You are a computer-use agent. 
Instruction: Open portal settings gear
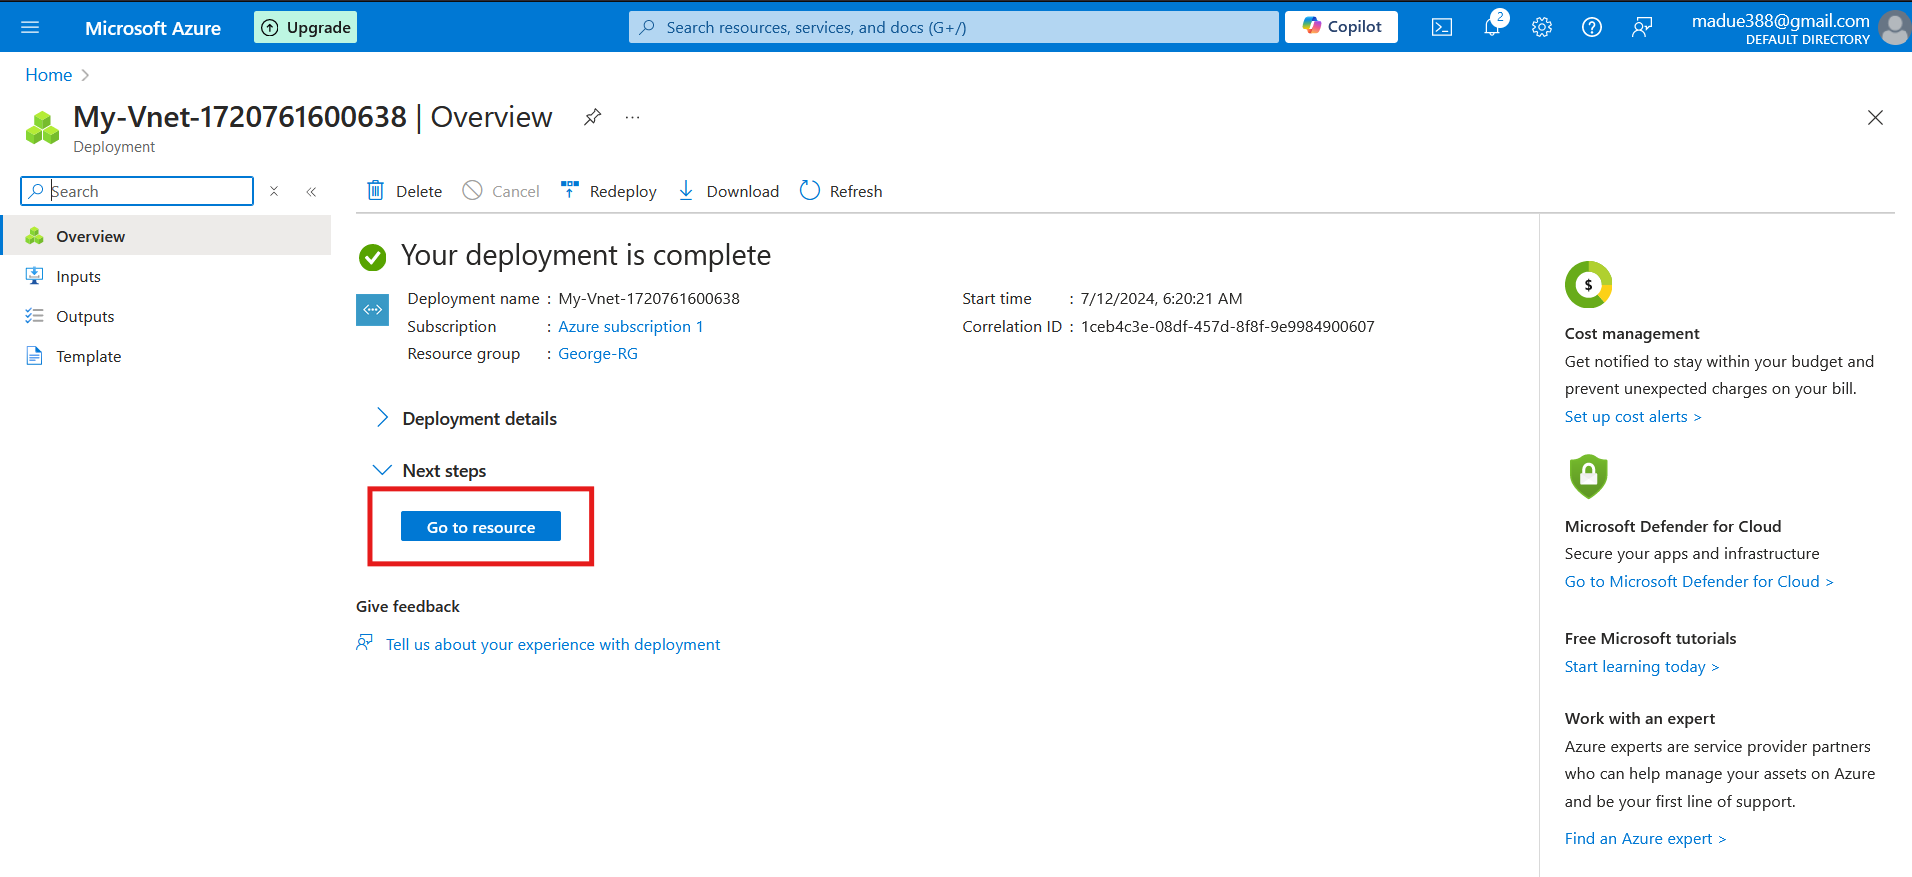coord(1542,27)
